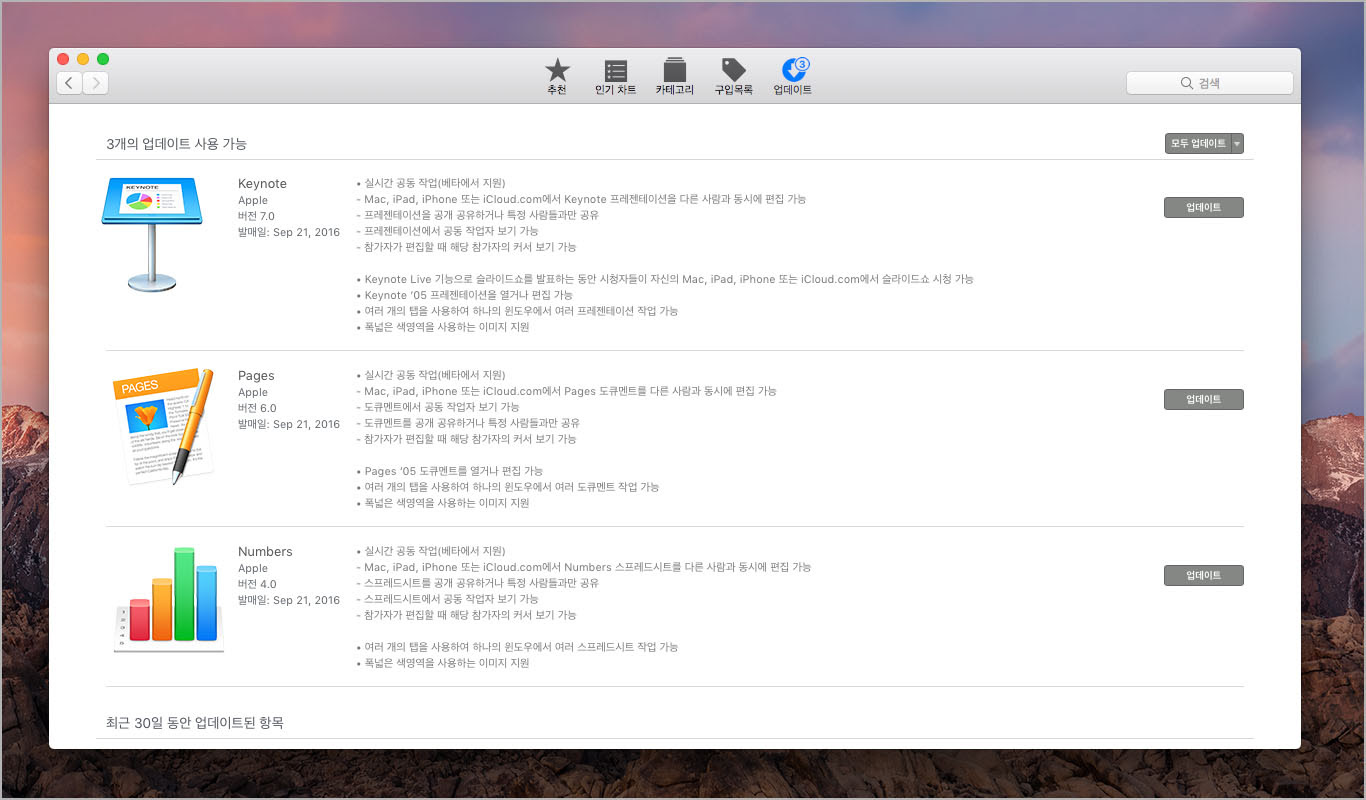
Task: Click 업데이트 button for Numbers
Action: tap(1204, 575)
